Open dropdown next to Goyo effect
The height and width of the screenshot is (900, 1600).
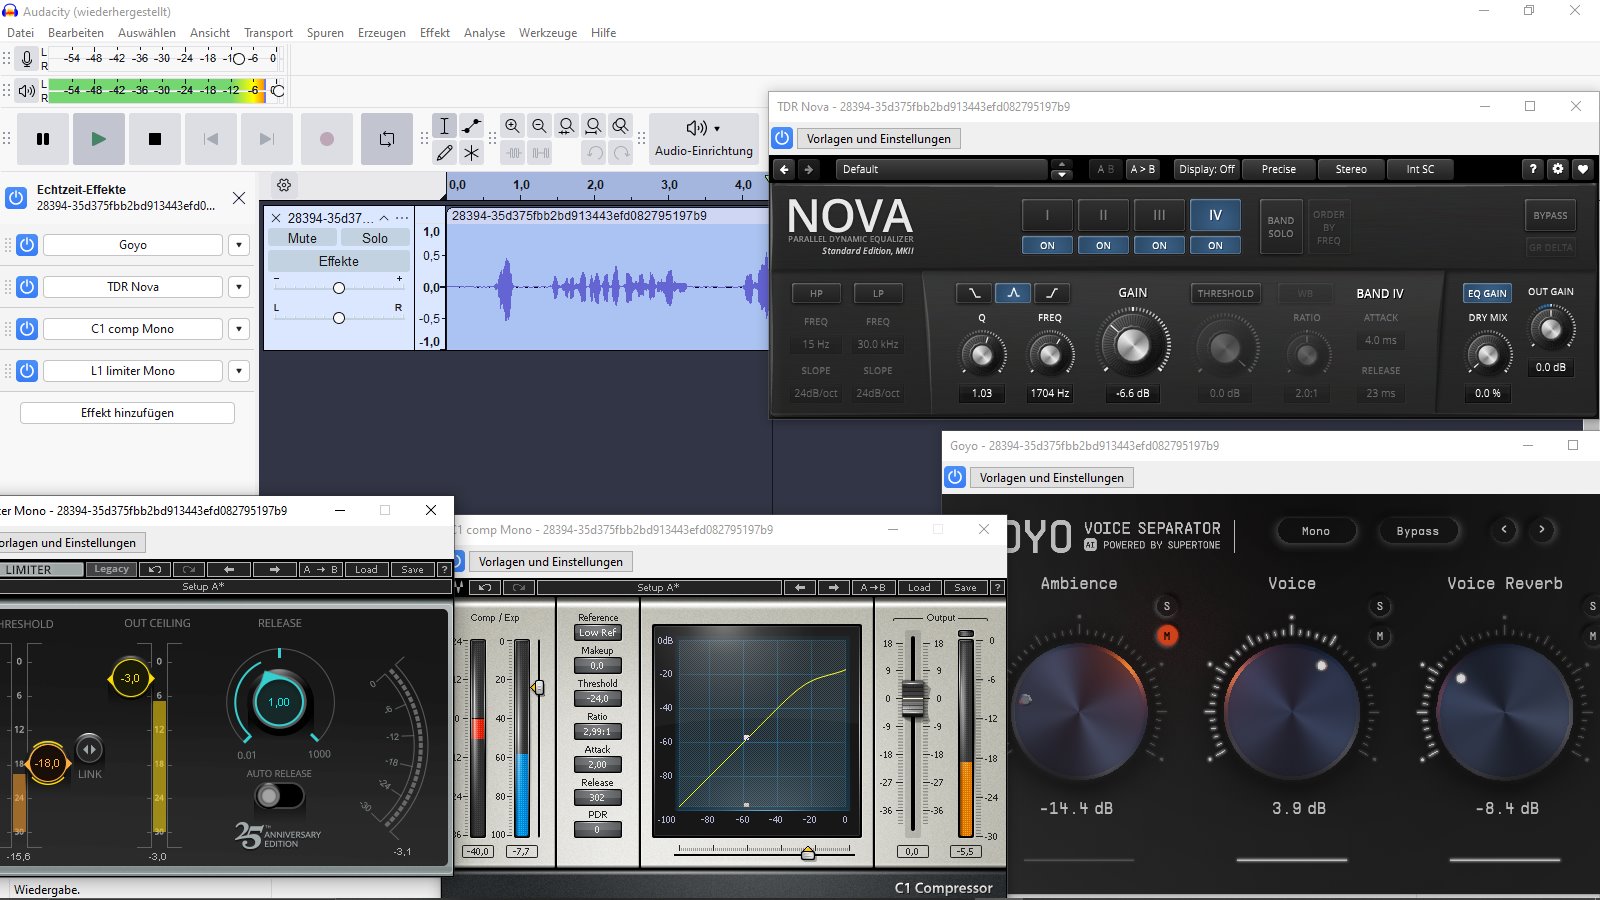pyautogui.click(x=239, y=245)
